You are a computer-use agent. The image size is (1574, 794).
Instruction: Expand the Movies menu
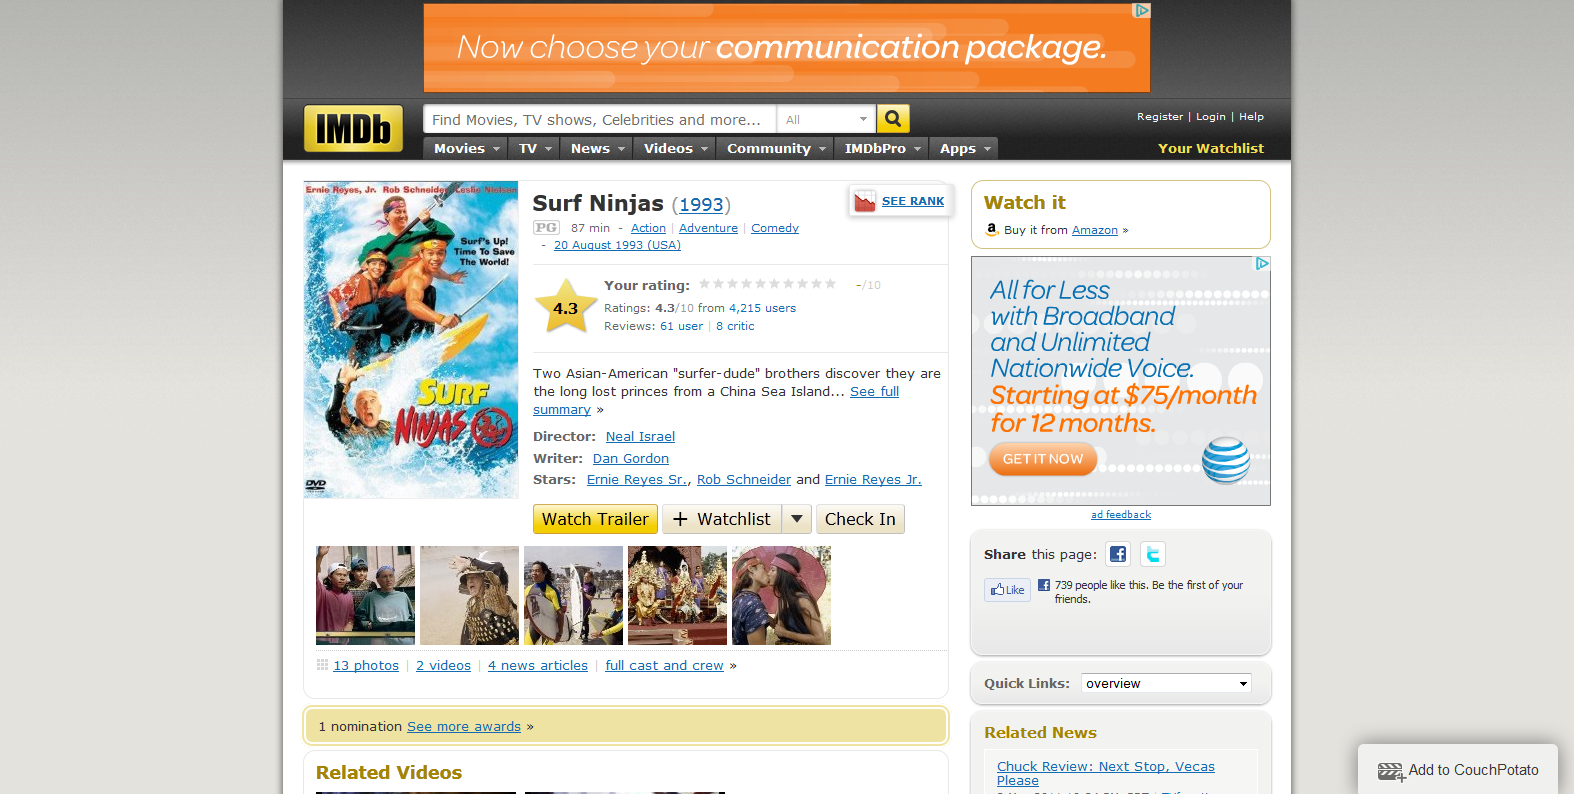pos(467,148)
